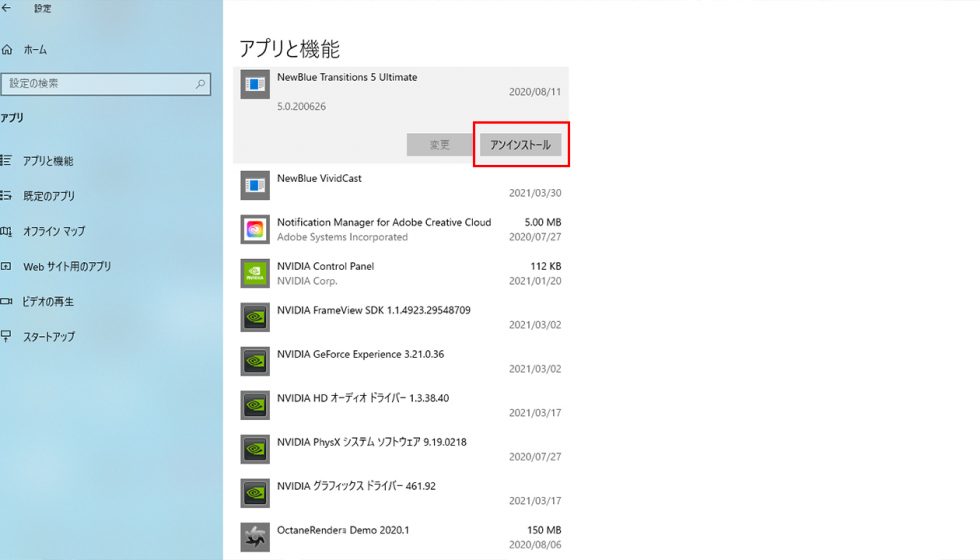980x560 pixels.
Task: Click the NewBlue VividCast app icon
Action: coord(255,186)
